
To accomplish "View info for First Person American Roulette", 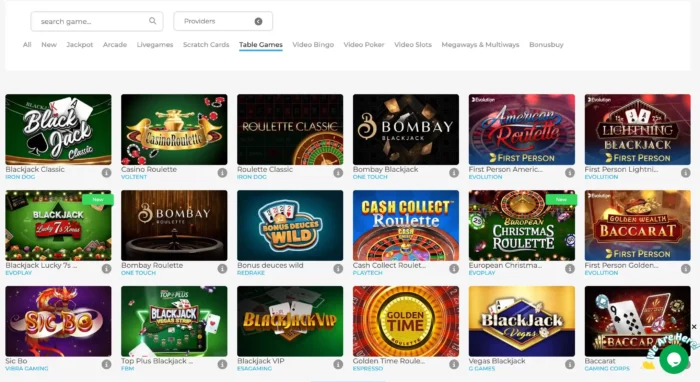I will [570, 173].
